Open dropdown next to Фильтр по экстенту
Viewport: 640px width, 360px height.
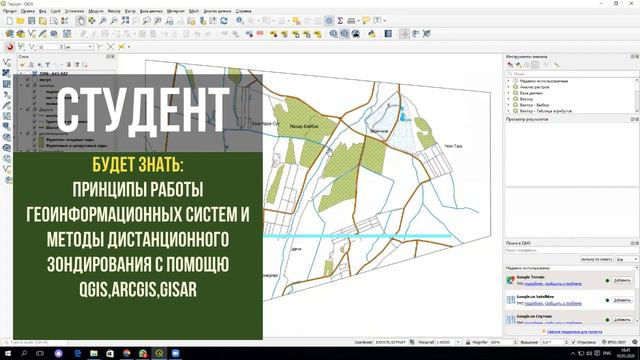tap(627, 259)
